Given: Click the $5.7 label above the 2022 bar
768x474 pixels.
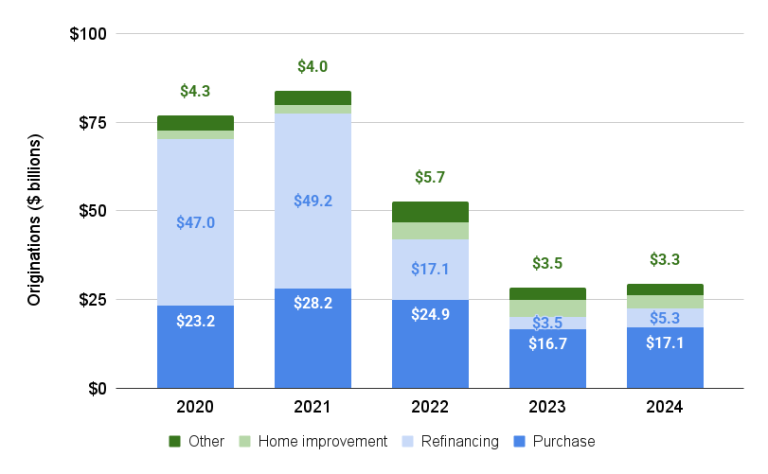Looking at the screenshot, I should [430, 178].
